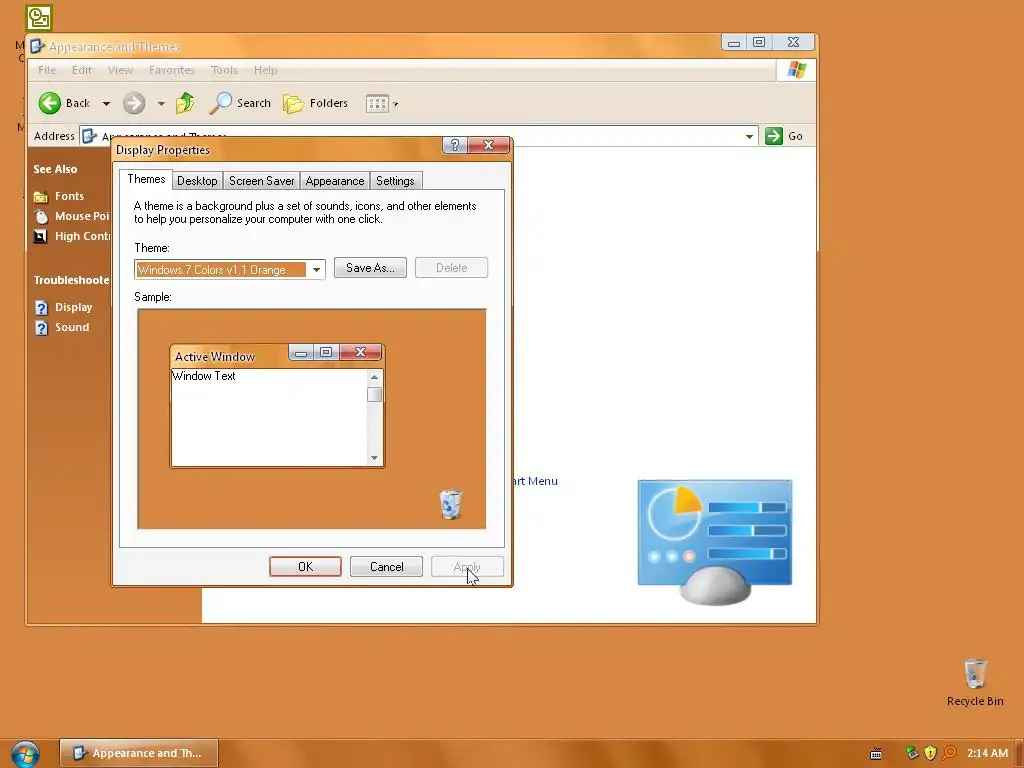Click the security shield tray icon
Screen dimensions: 1024x768
(x=931, y=753)
